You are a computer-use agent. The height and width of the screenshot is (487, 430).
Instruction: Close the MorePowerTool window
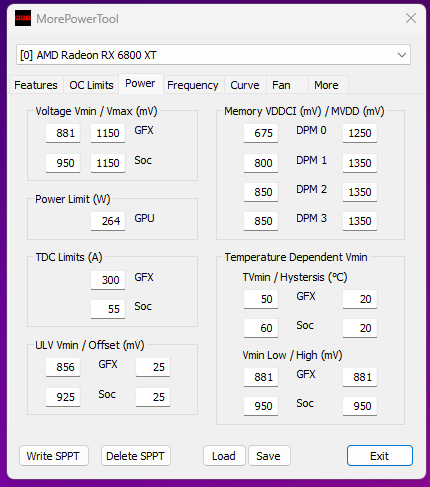pos(411,18)
